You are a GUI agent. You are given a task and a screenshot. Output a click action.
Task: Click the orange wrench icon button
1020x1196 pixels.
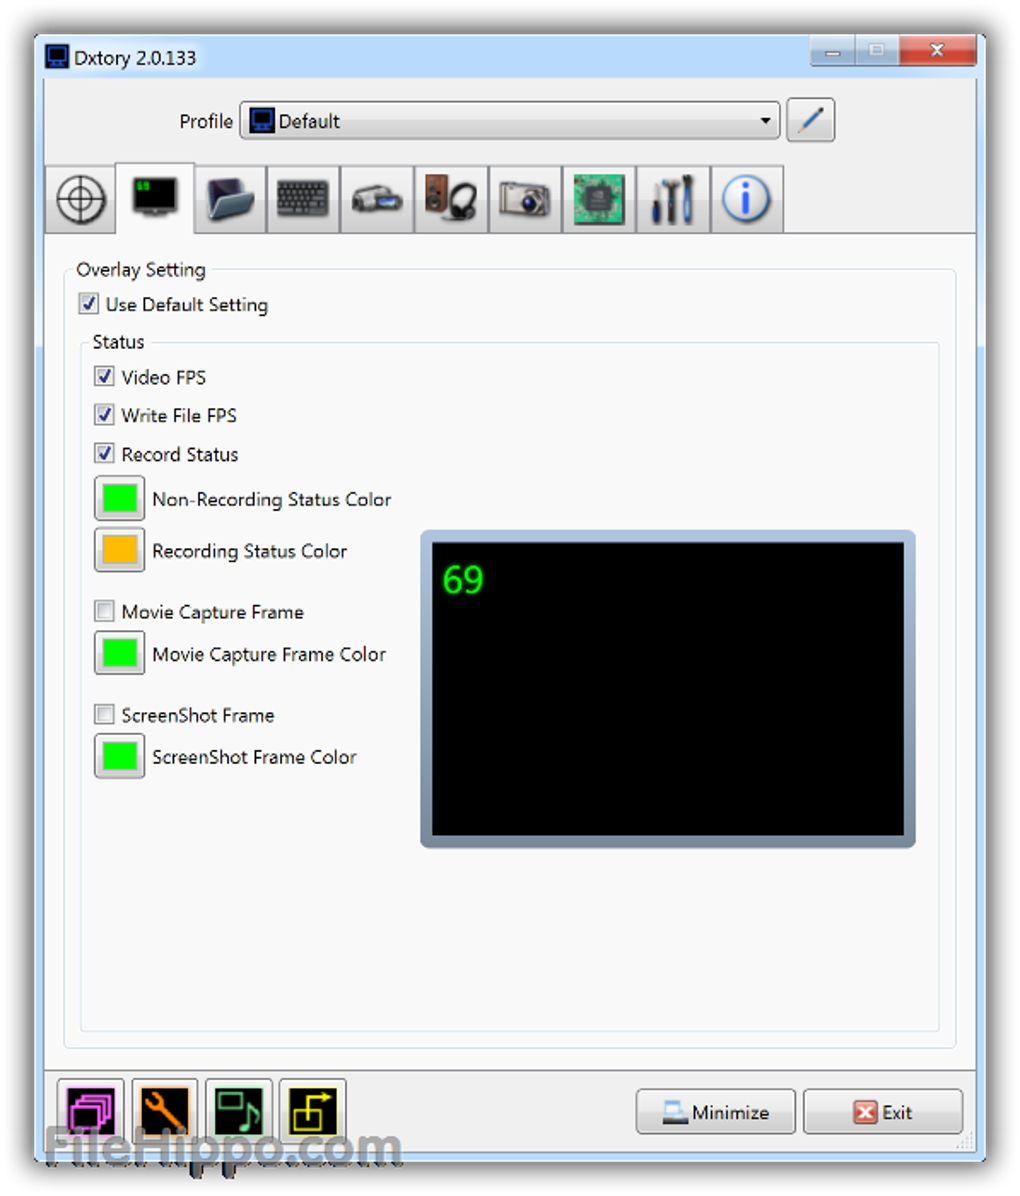tap(164, 1111)
